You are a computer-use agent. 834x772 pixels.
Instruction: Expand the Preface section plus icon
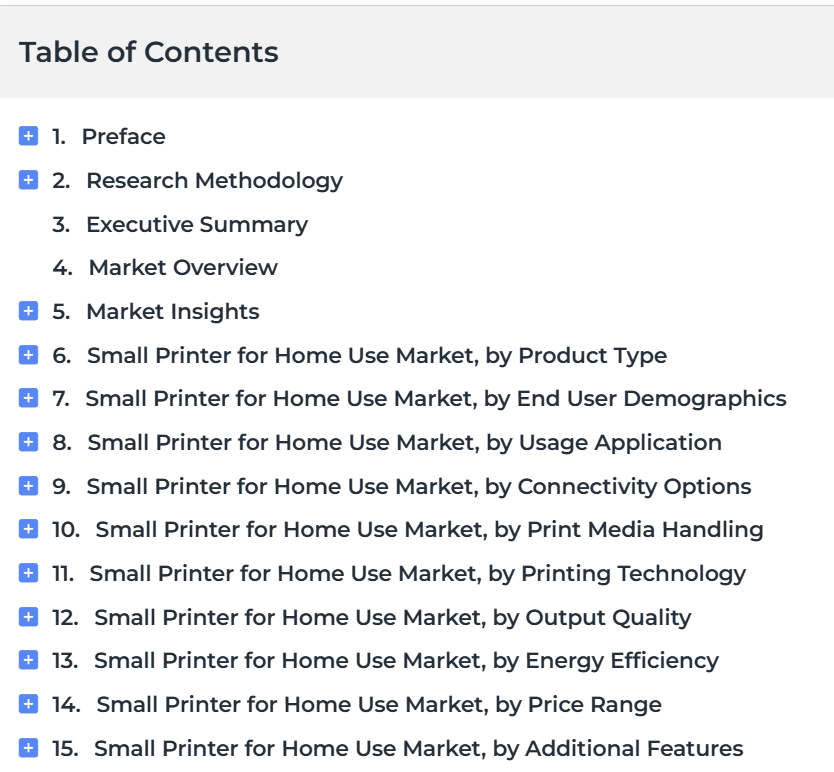click(28, 136)
